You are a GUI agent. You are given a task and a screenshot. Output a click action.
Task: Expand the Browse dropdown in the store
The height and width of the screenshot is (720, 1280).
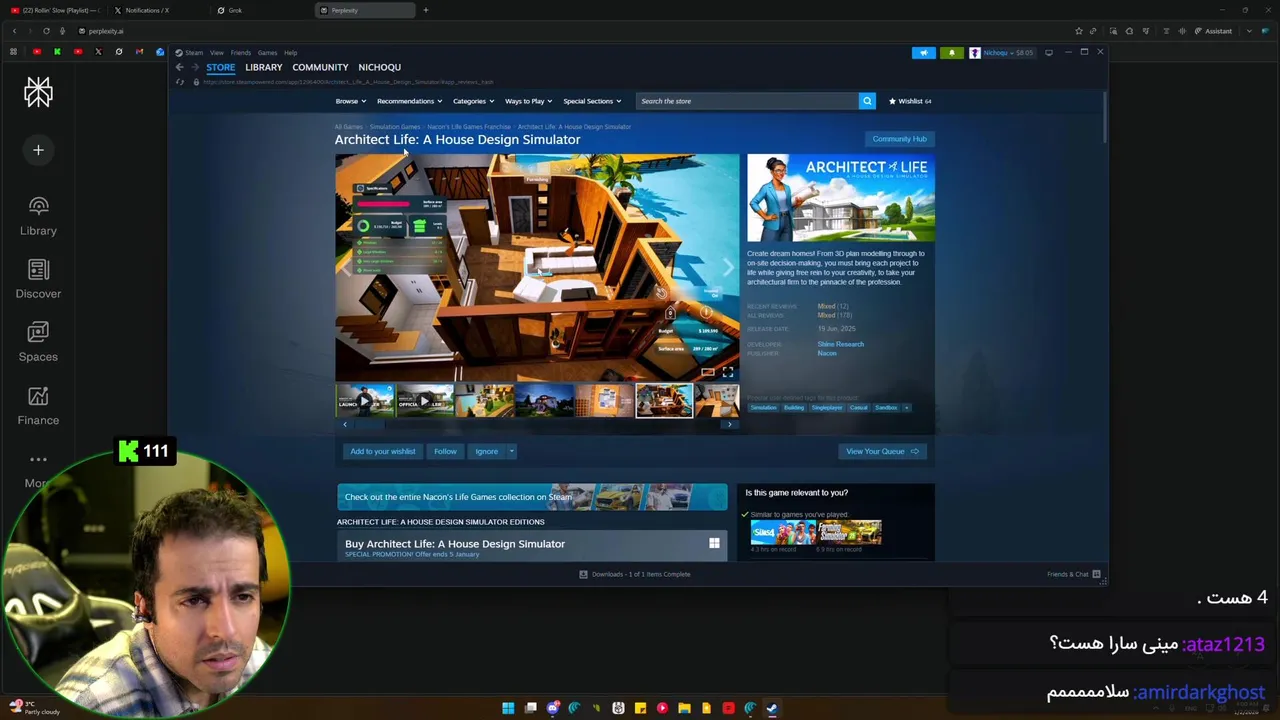click(350, 101)
